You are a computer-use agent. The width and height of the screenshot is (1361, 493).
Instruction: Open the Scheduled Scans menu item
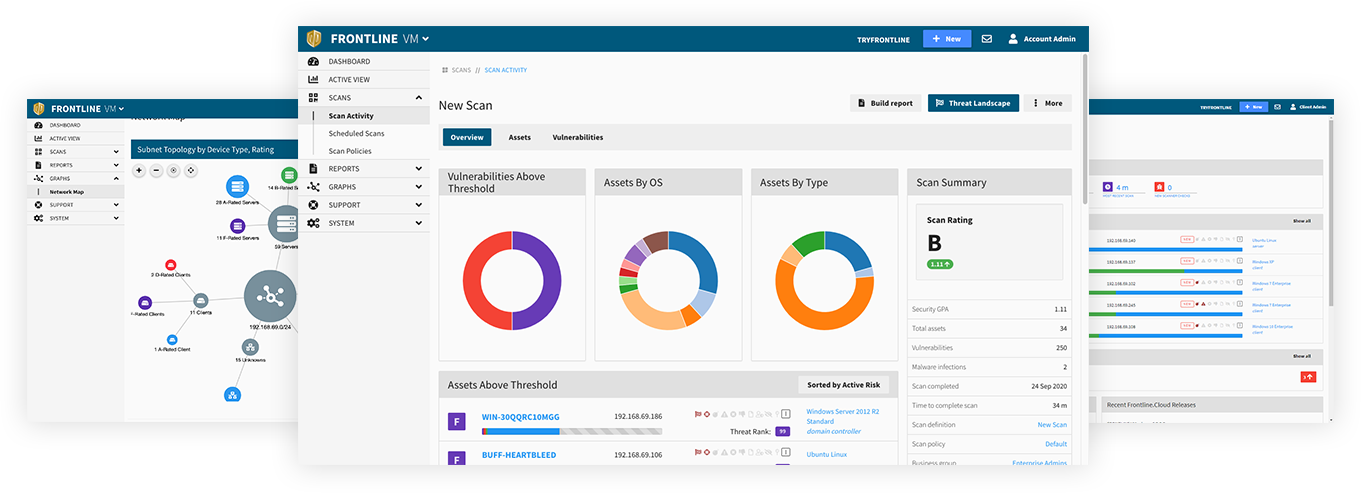[x=356, y=134]
